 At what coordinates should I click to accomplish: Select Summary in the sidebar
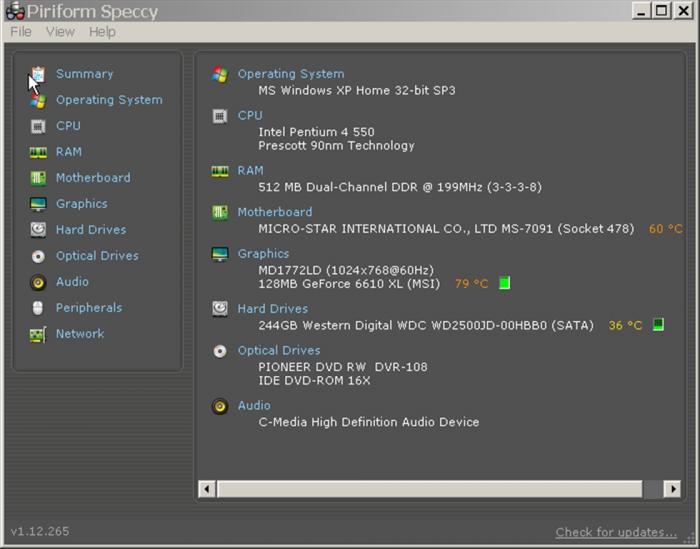click(x=84, y=74)
